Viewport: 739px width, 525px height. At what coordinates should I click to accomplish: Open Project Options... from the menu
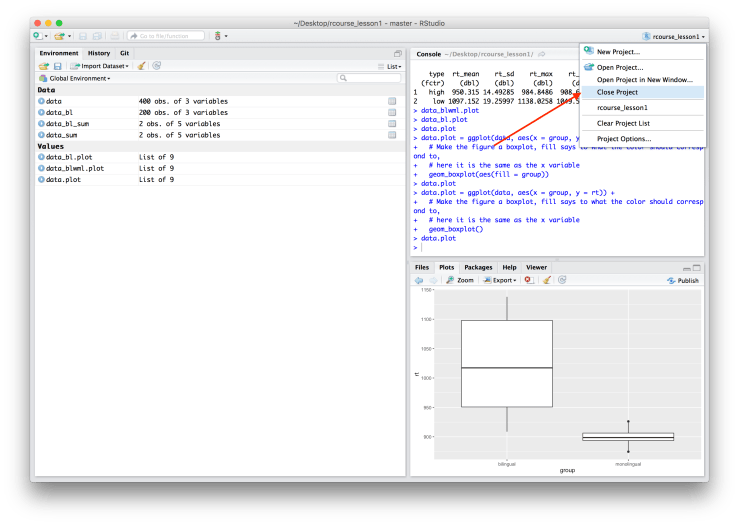click(643, 139)
